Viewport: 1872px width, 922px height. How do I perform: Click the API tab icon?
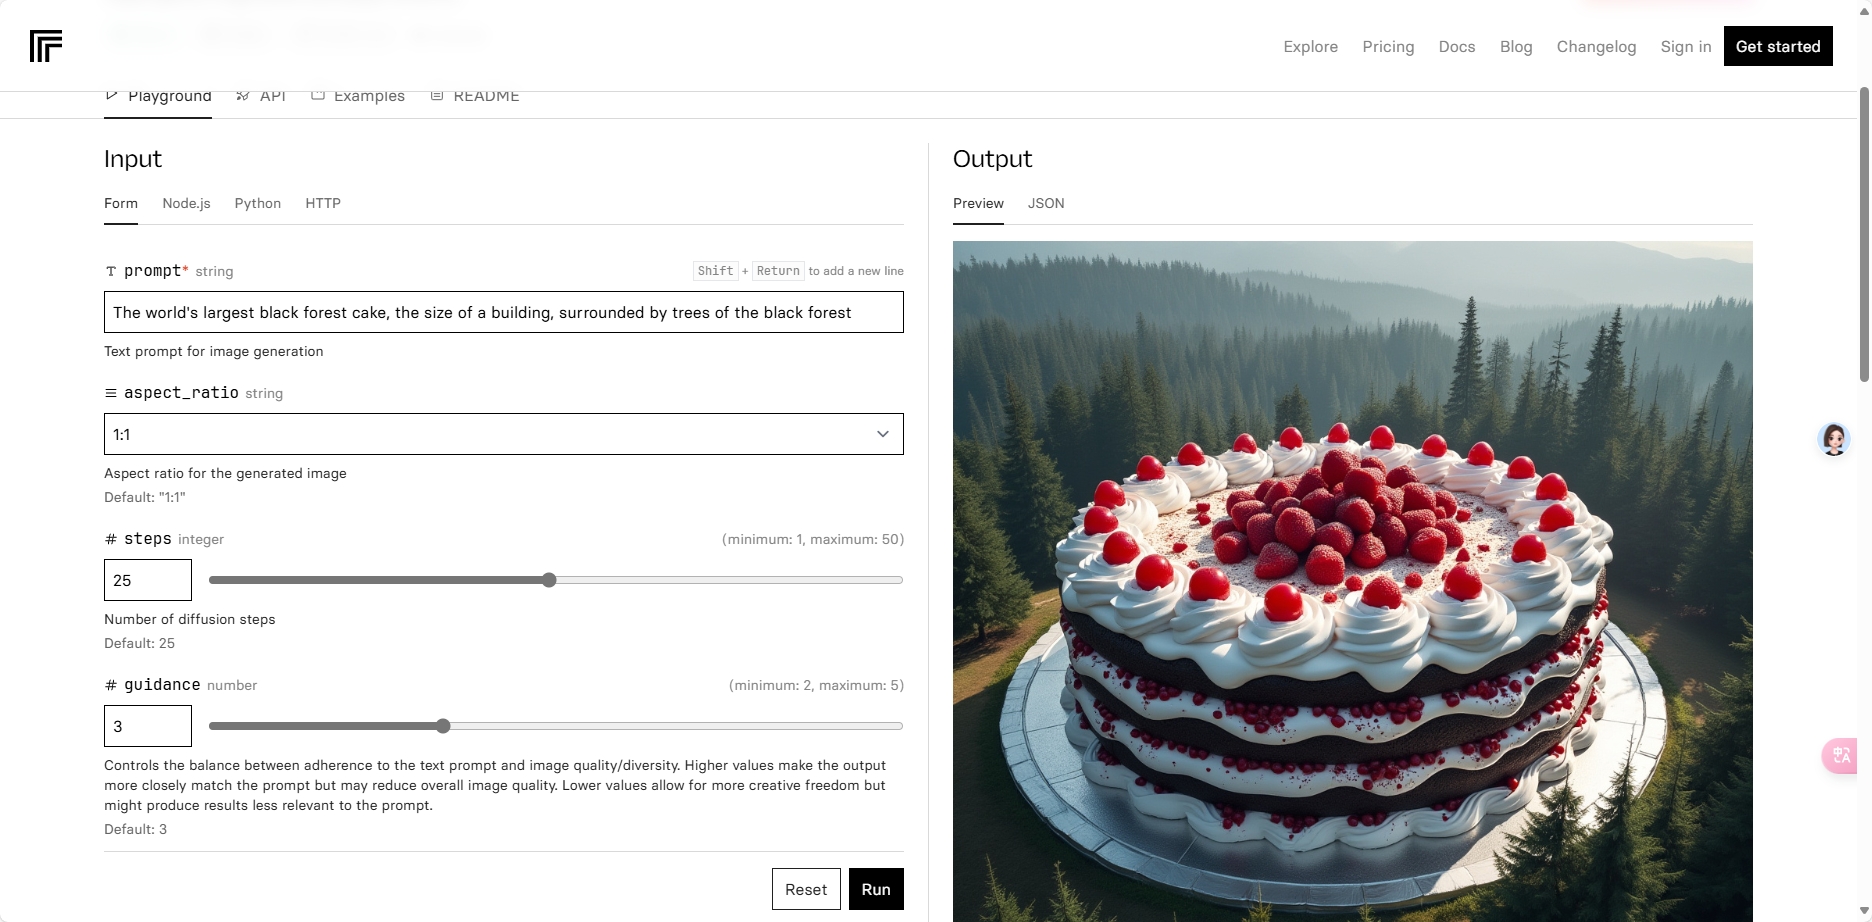point(243,96)
